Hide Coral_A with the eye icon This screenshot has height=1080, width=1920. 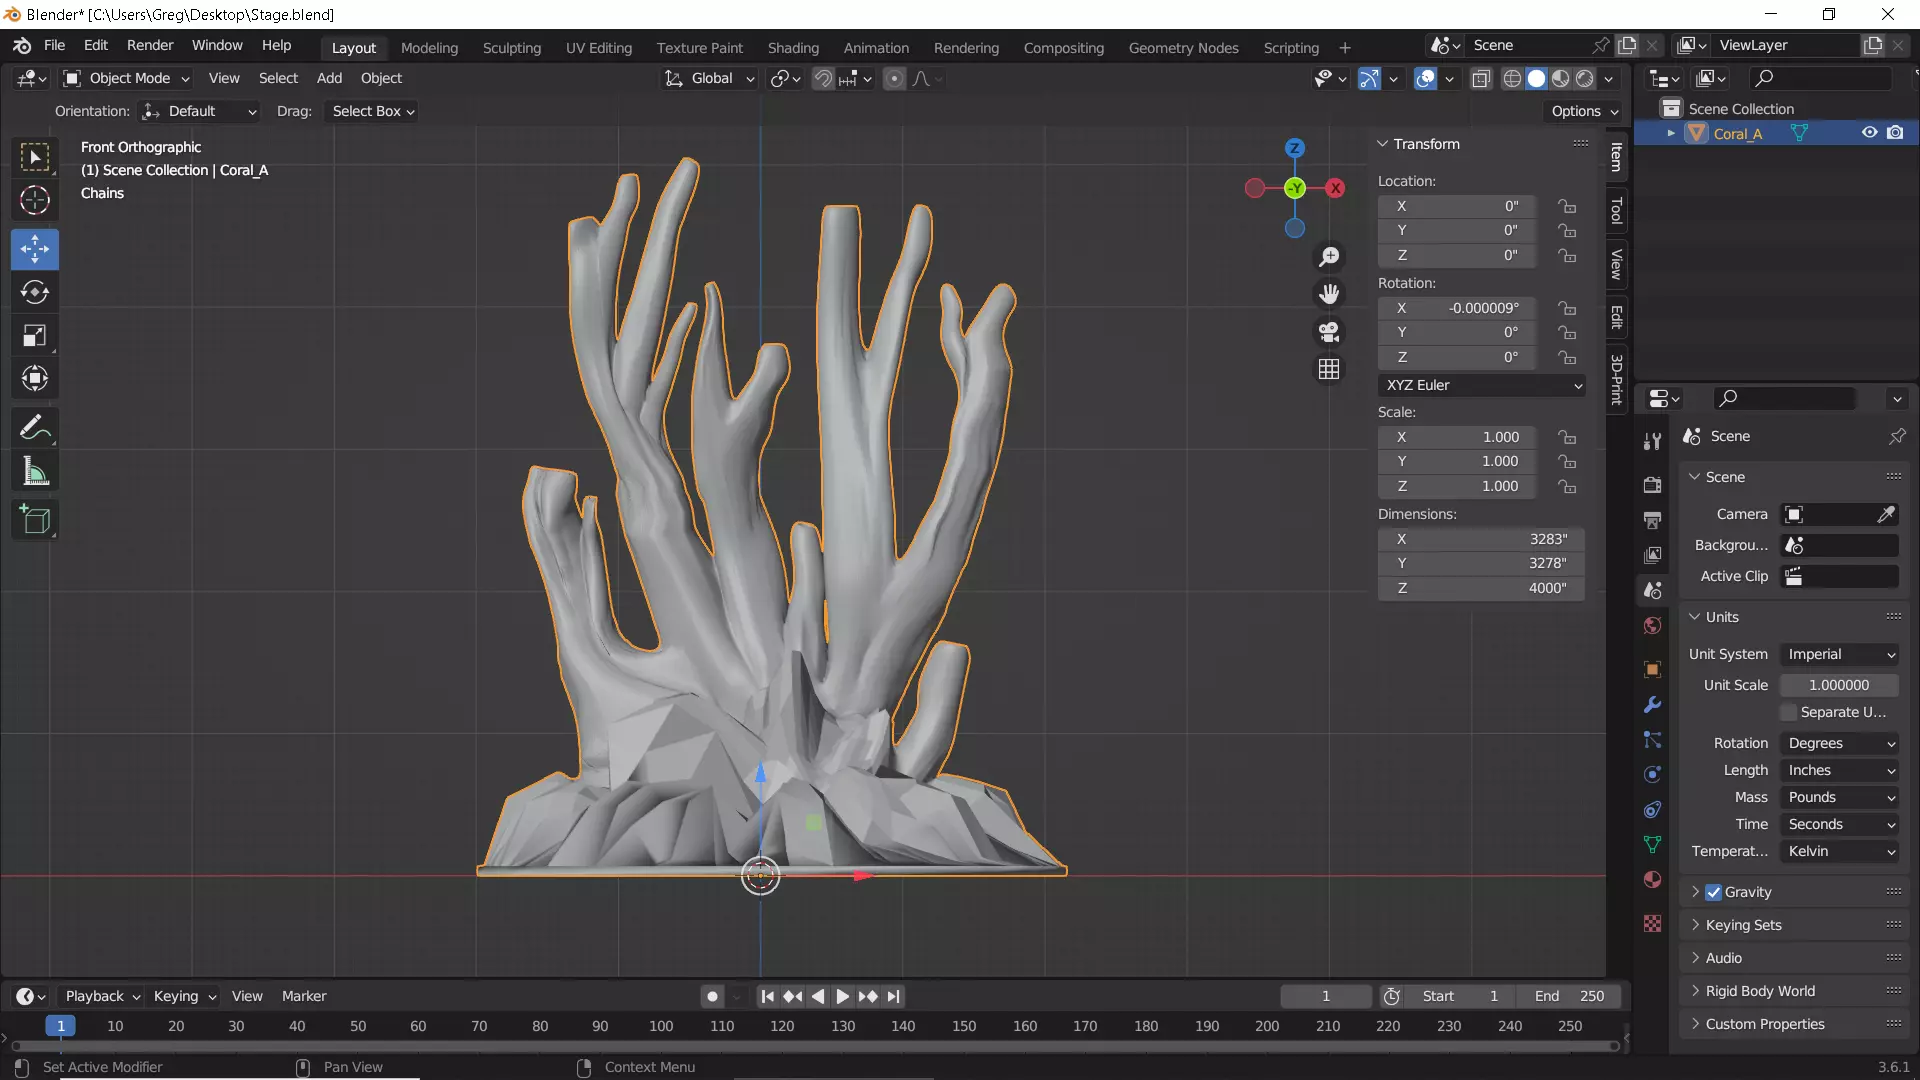coord(1869,133)
